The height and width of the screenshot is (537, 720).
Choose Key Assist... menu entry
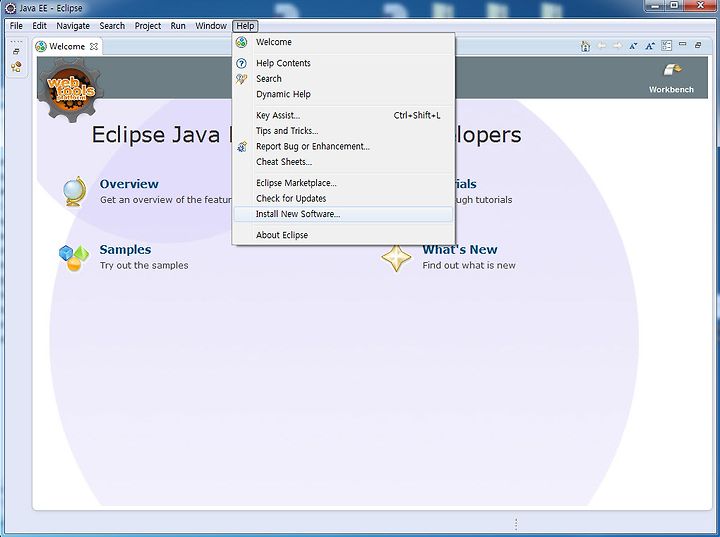(x=343, y=115)
